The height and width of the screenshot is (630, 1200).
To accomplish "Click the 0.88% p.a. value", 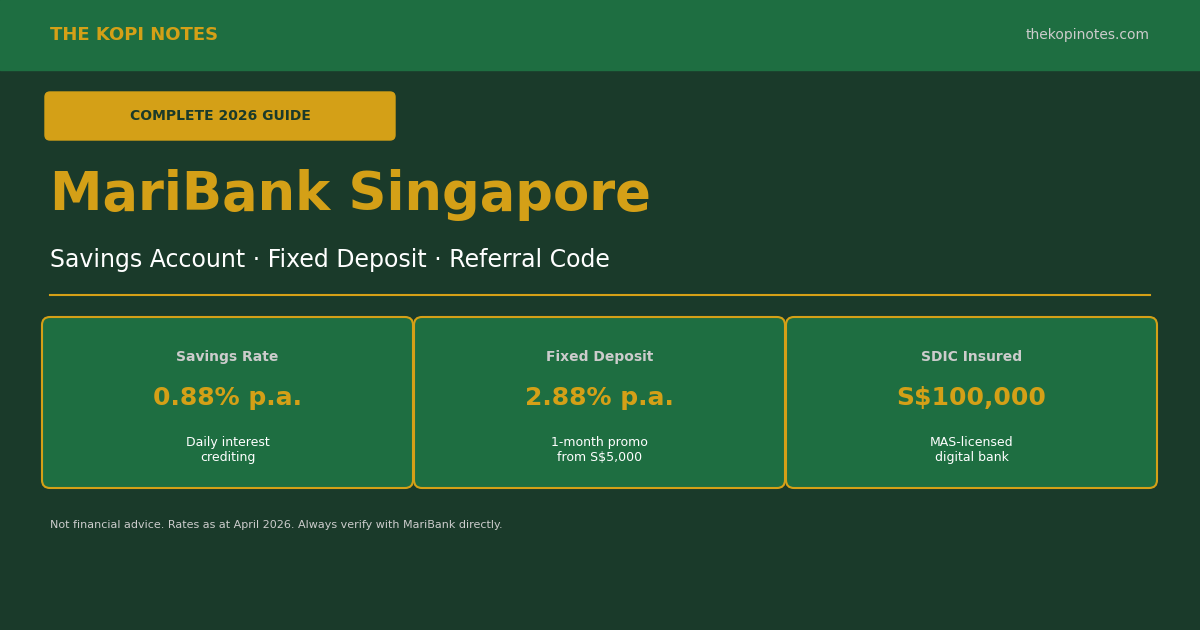I will (x=227, y=398).
